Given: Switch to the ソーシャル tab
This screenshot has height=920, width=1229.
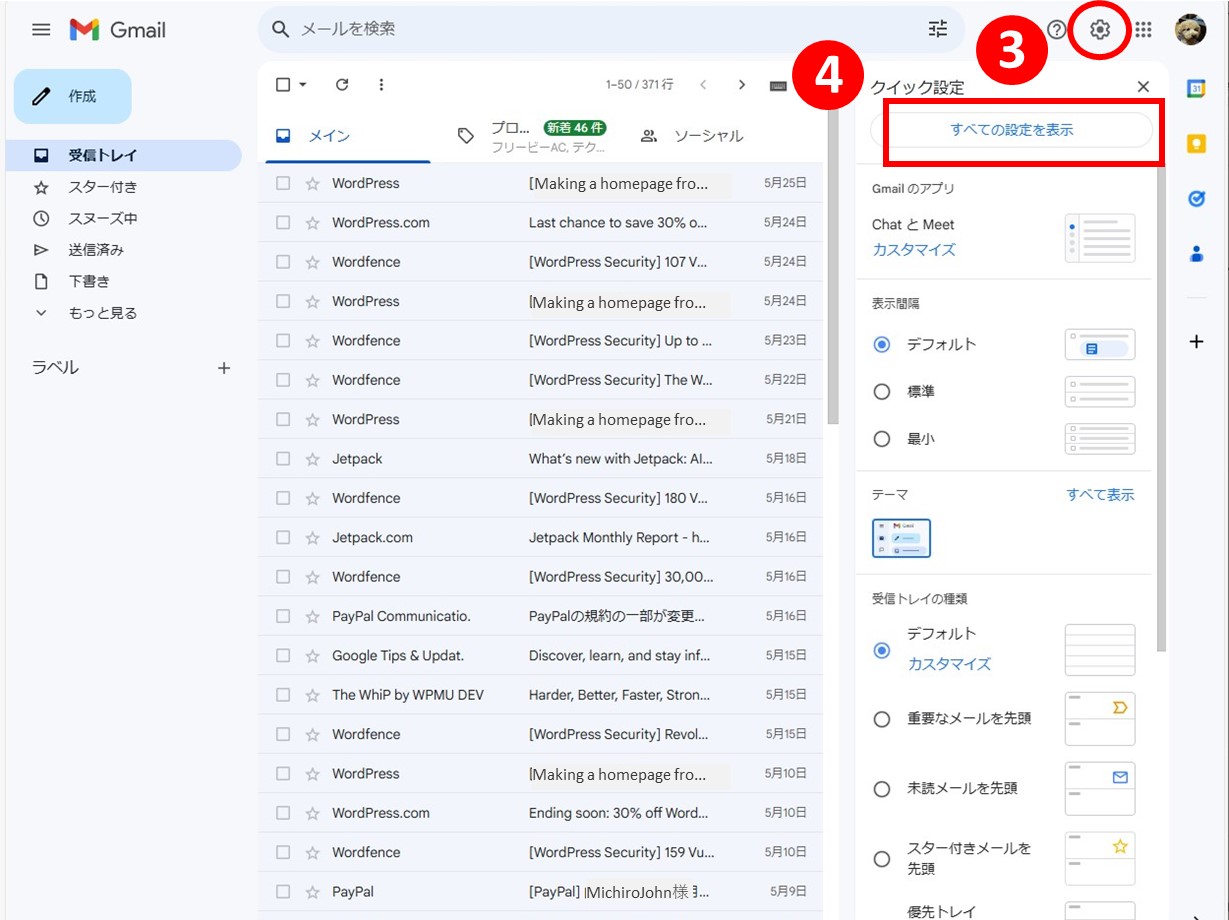Looking at the screenshot, I should pyautogui.click(x=693, y=136).
